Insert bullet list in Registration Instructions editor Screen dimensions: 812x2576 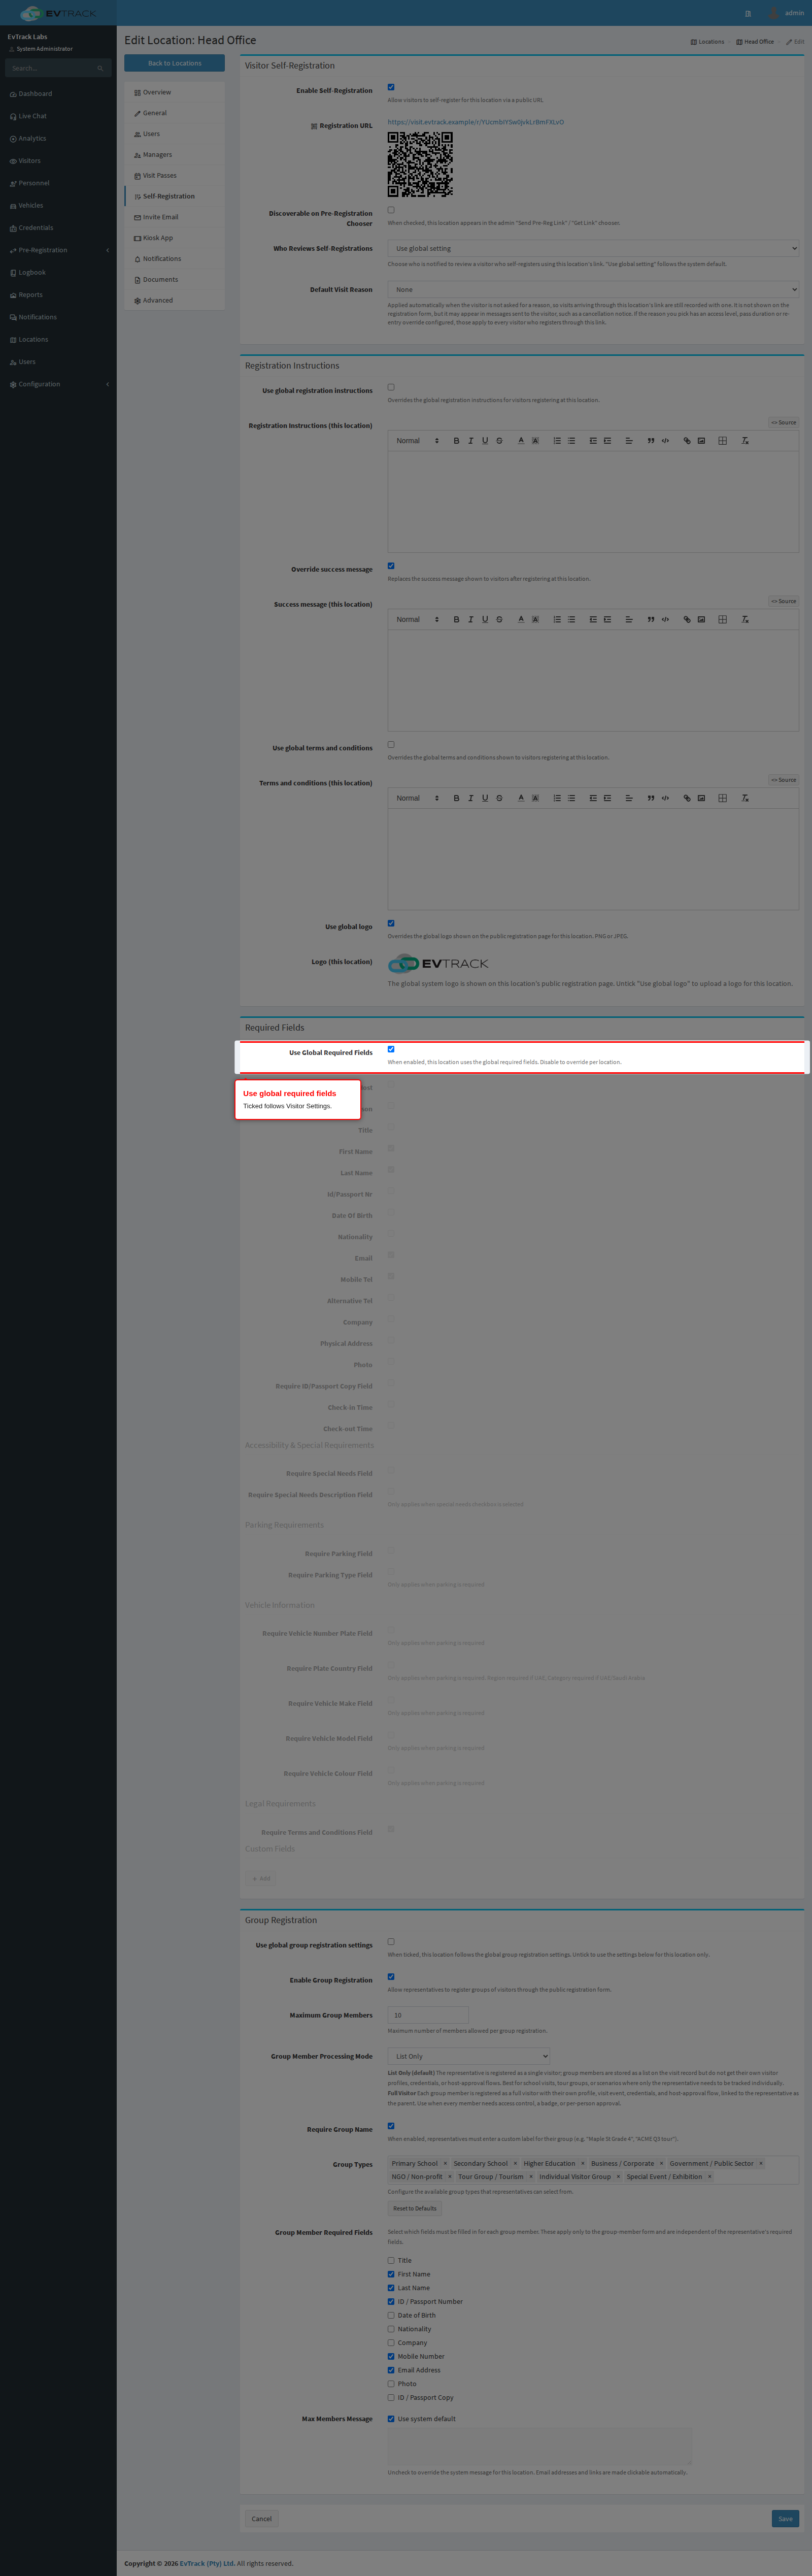(x=571, y=441)
